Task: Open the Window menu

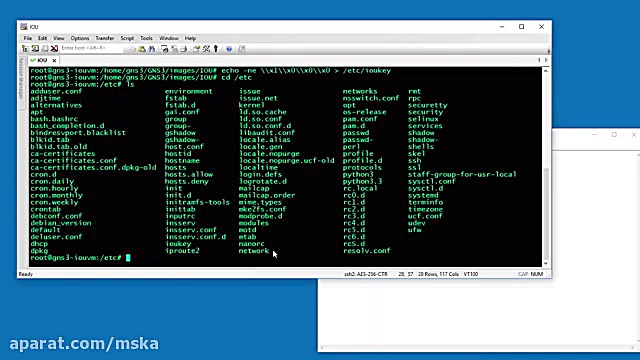Action: pos(169,38)
